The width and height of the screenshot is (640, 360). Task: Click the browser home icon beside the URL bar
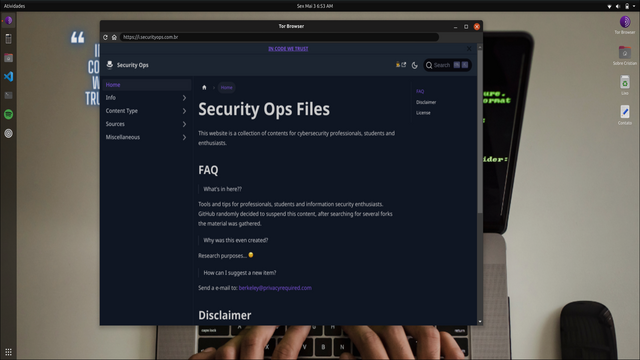click(x=114, y=37)
